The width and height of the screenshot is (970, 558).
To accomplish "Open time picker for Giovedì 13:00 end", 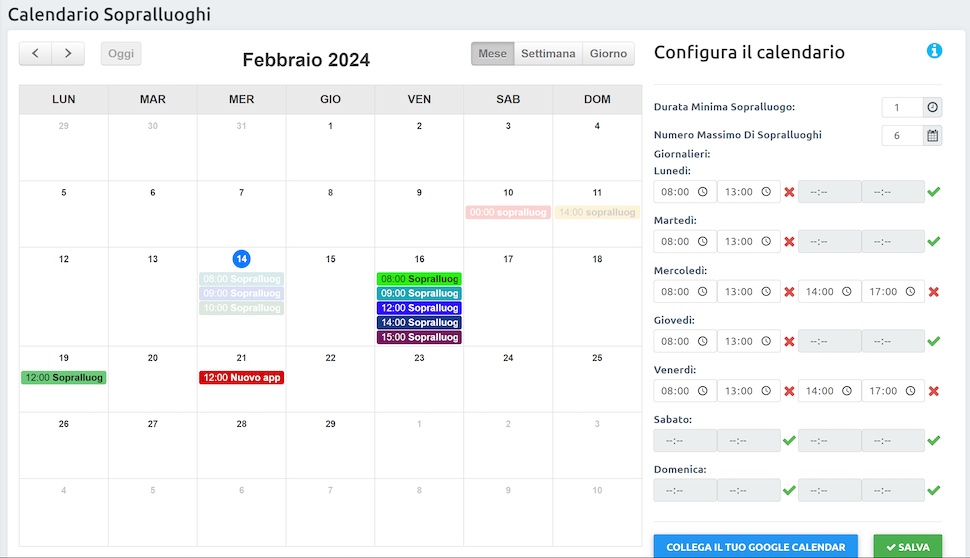I will coord(766,341).
